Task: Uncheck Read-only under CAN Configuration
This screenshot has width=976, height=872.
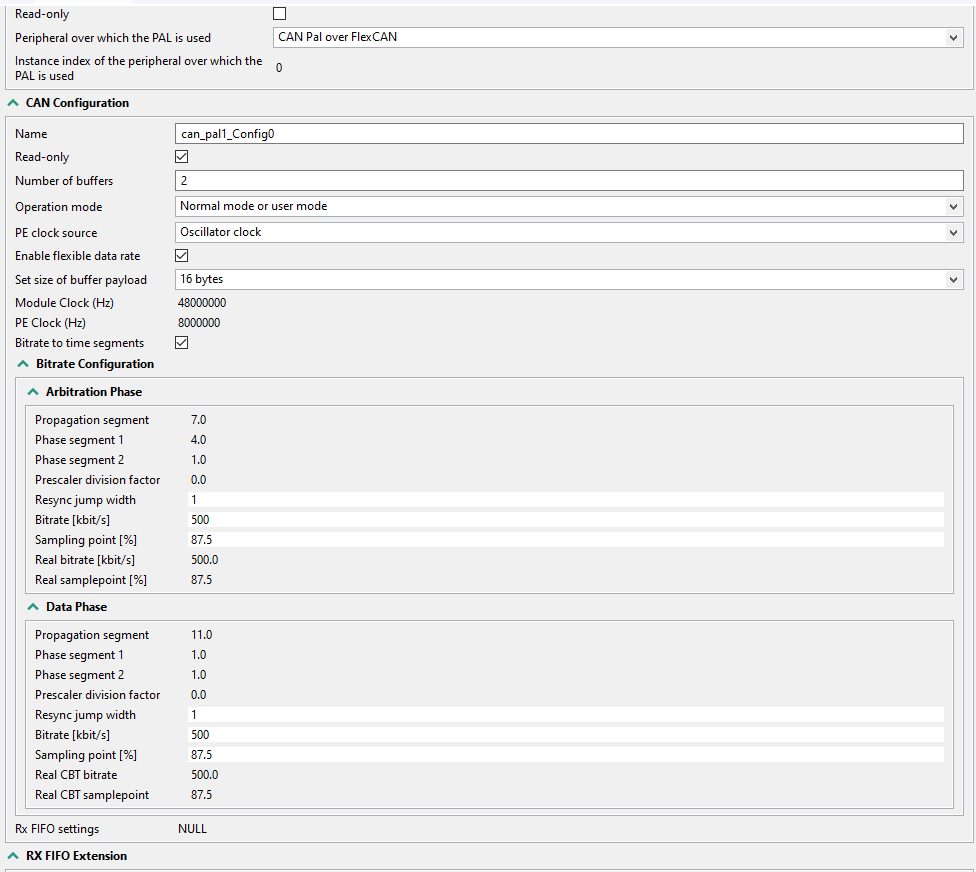Action: 182,157
